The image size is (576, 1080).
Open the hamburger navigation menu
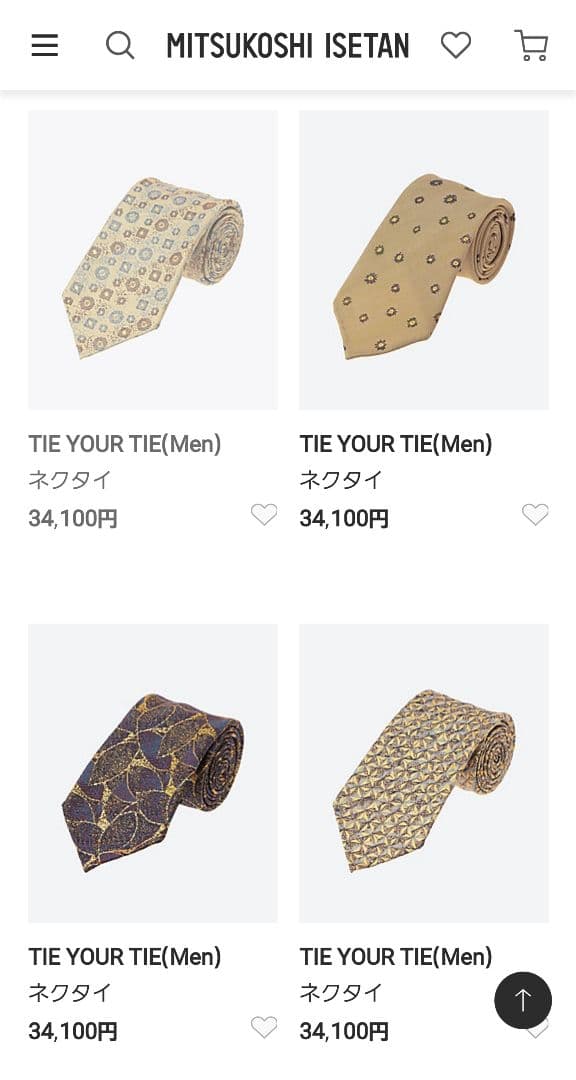45,45
